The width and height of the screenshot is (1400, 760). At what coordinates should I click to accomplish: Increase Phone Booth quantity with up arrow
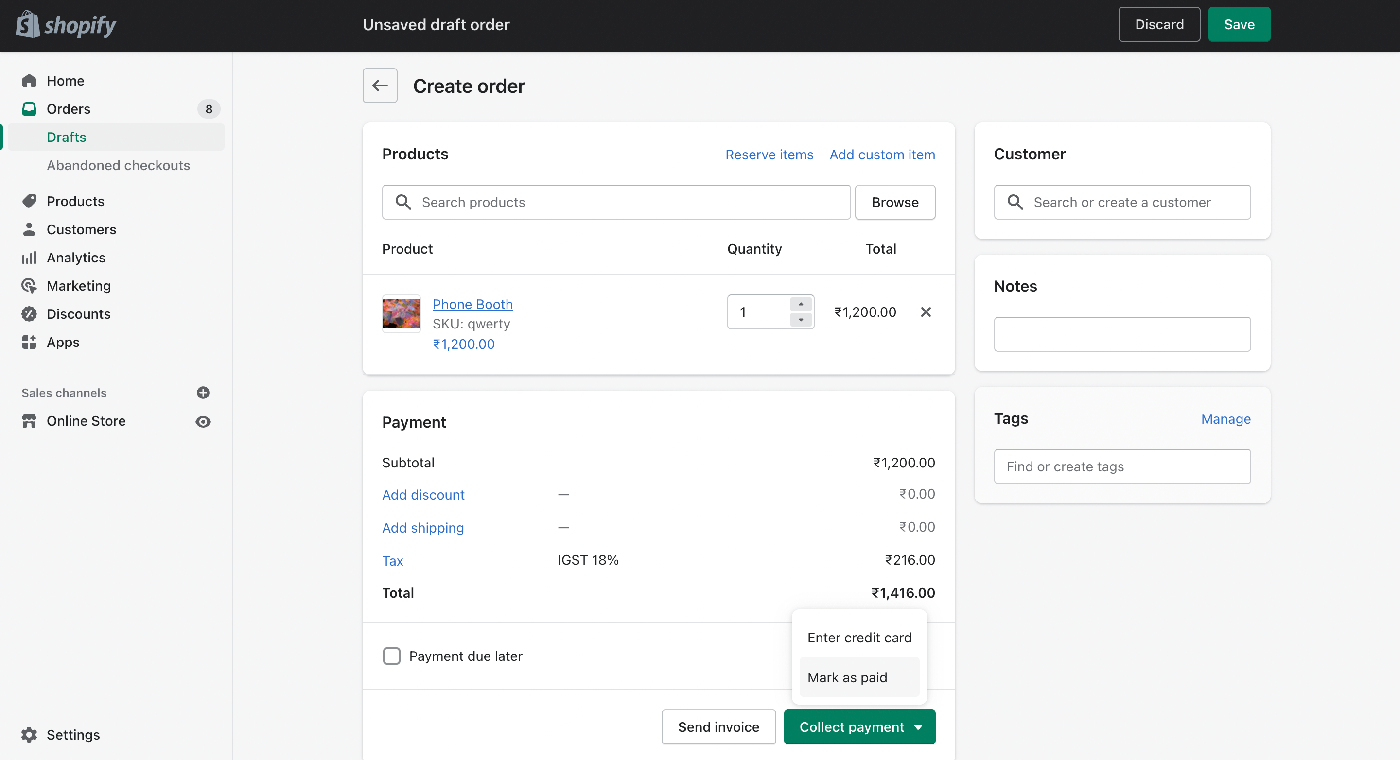(x=801, y=304)
